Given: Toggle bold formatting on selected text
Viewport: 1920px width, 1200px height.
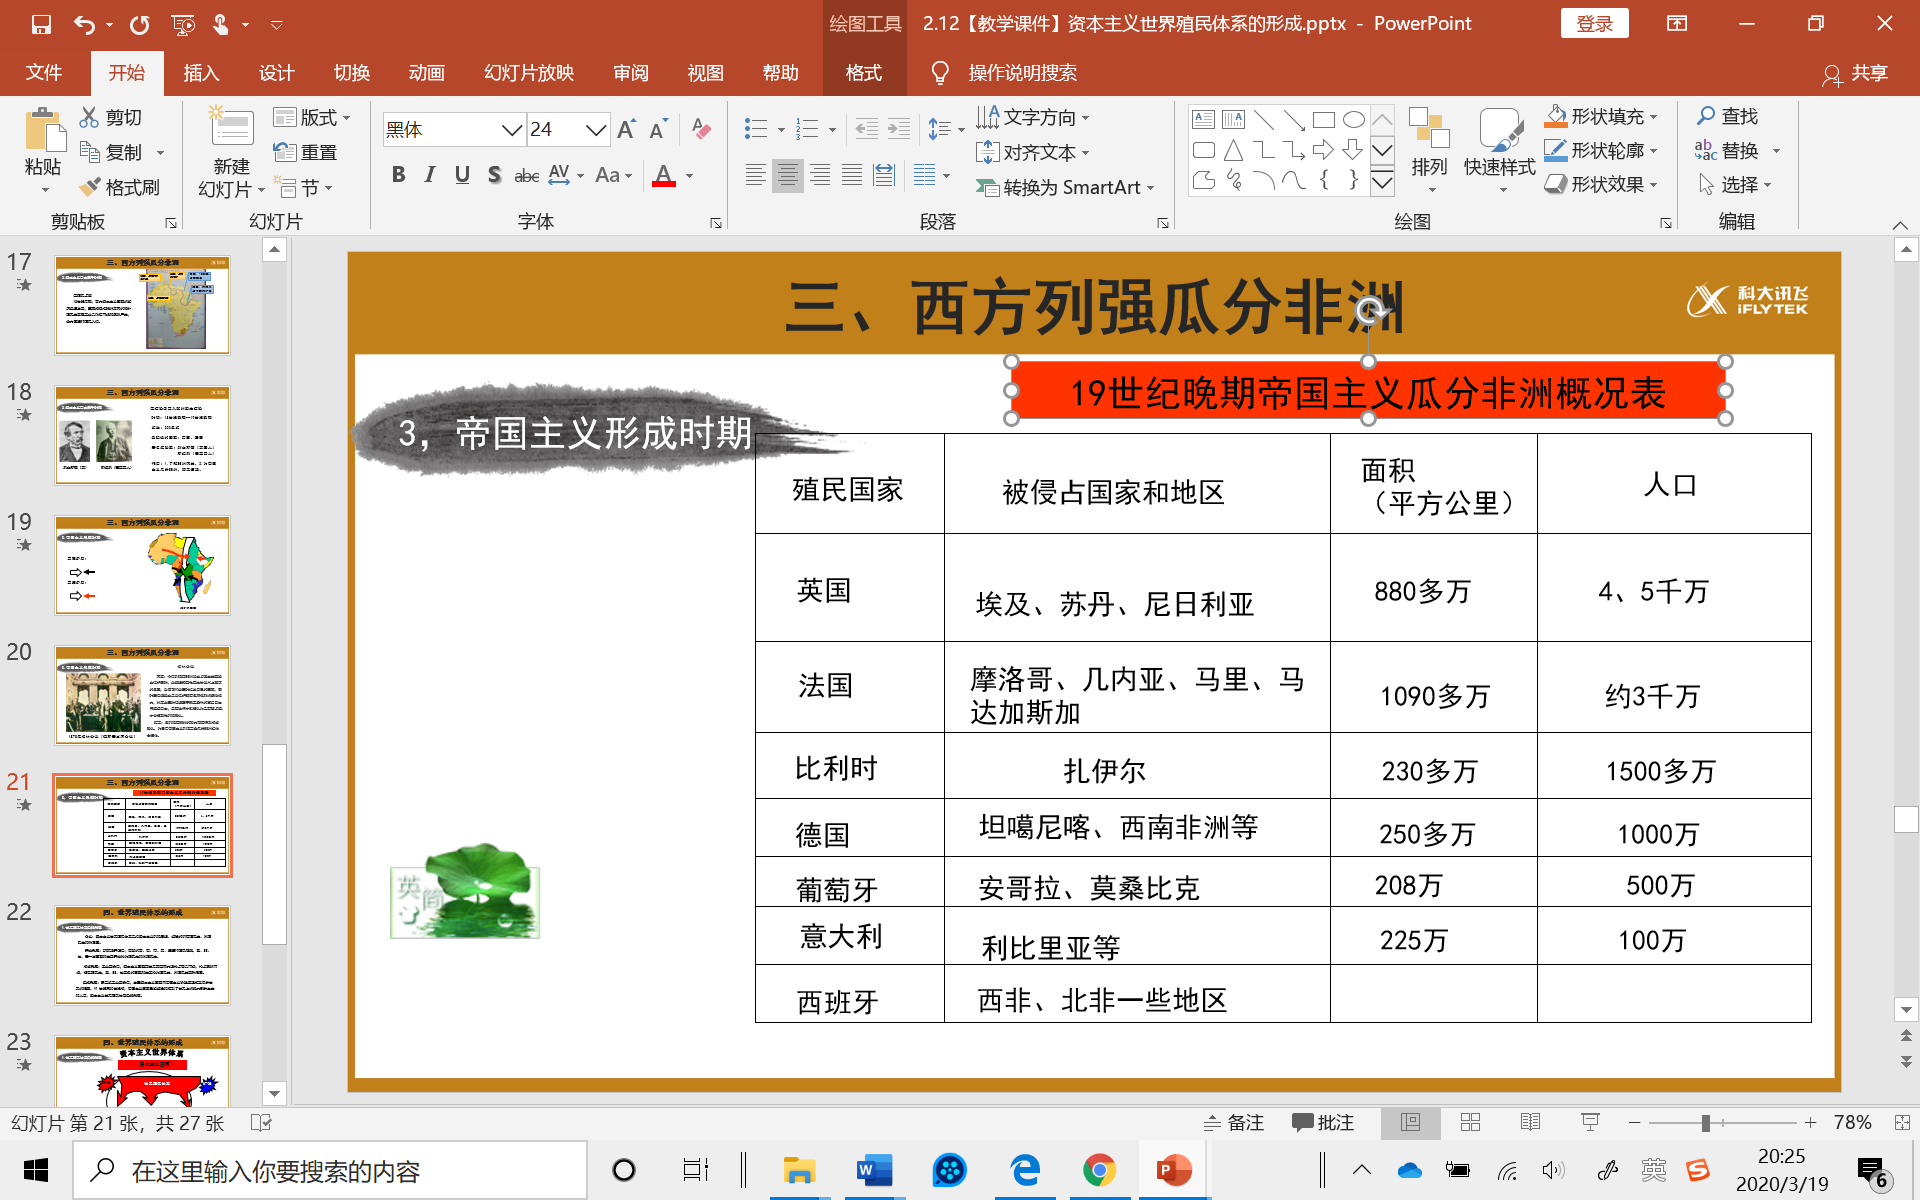Looking at the screenshot, I should point(398,174).
